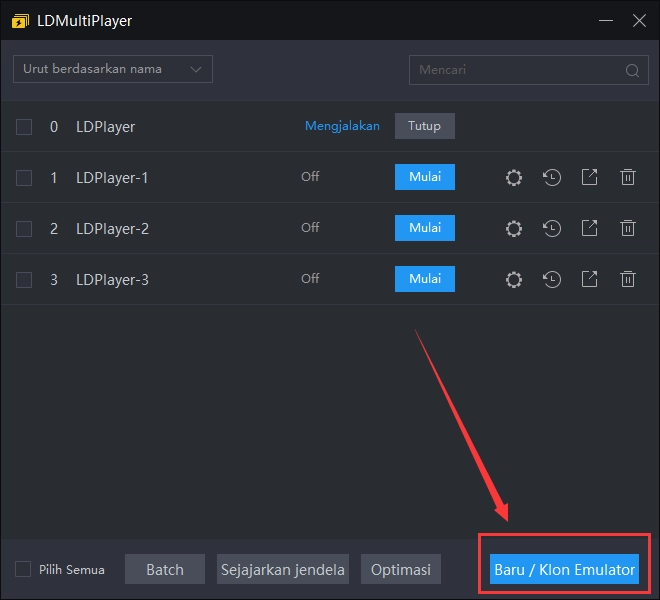The image size is (660, 600).
Task: Tick the checkbox for LDPlayer-3
Action: pyautogui.click(x=24, y=280)
